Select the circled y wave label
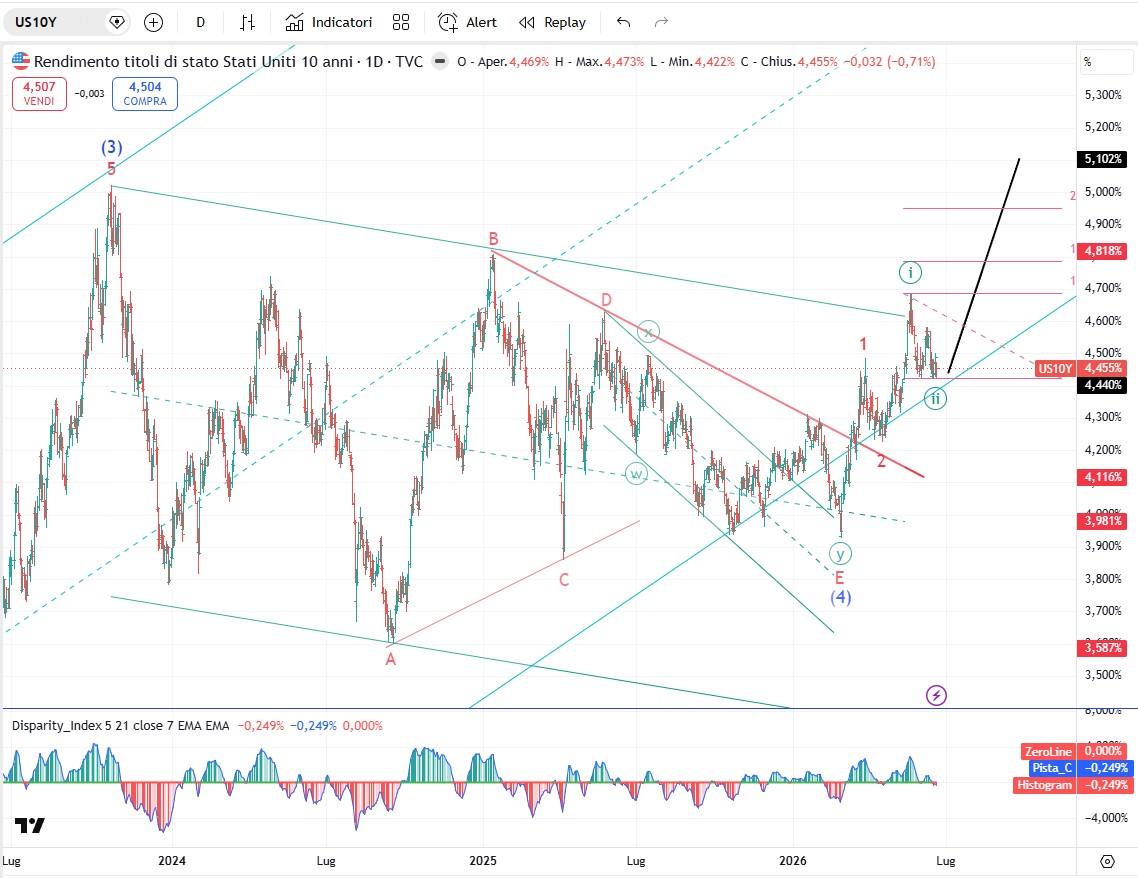 [840, 554]
